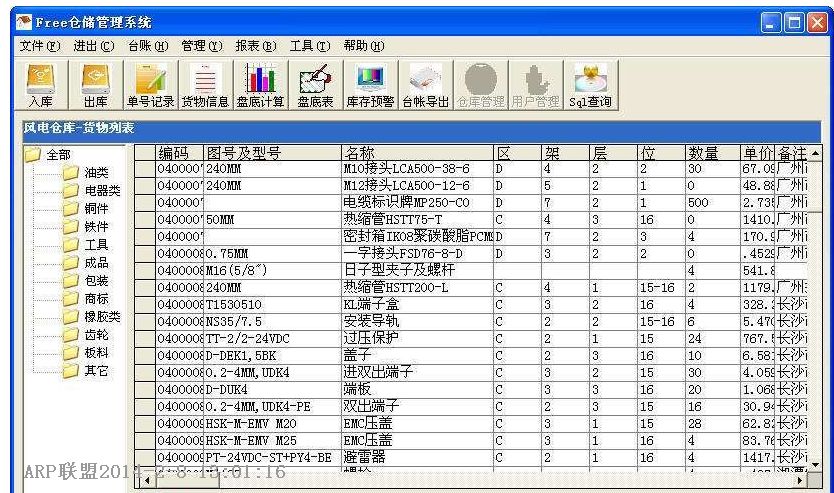
Task: Select the 其它 category folder
Action: click(x=97, y=370)
